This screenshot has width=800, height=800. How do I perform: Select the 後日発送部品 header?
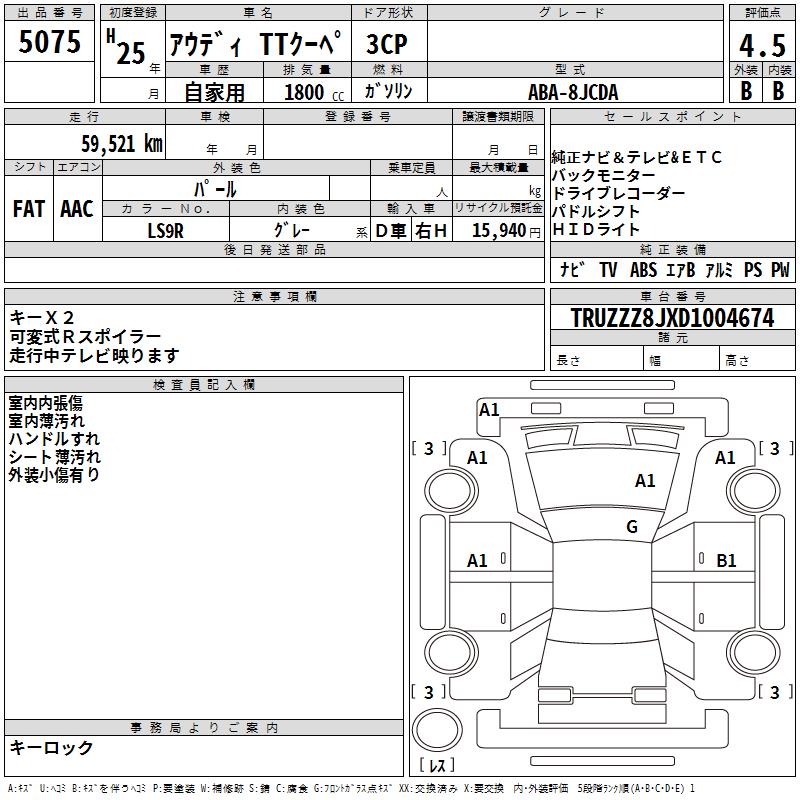coord(275,249)
